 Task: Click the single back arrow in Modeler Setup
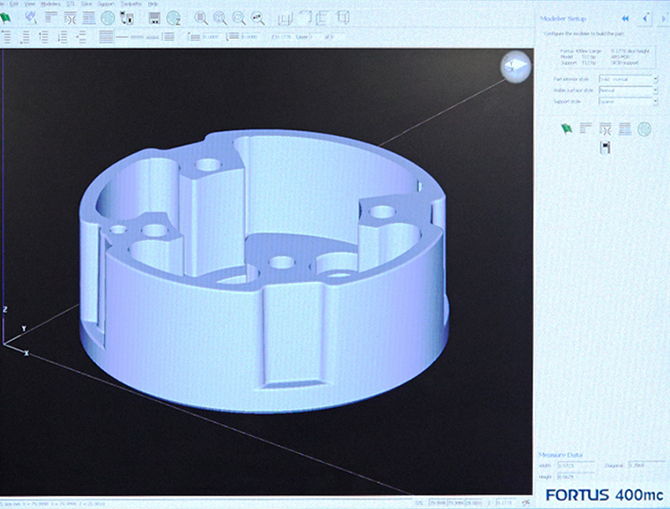pyautogui.click(x=645, y=18)
